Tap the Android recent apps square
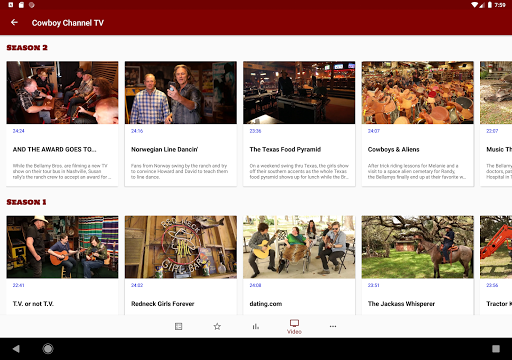Image resolution: width=512 pixels, height=360 pixels. 496,349
